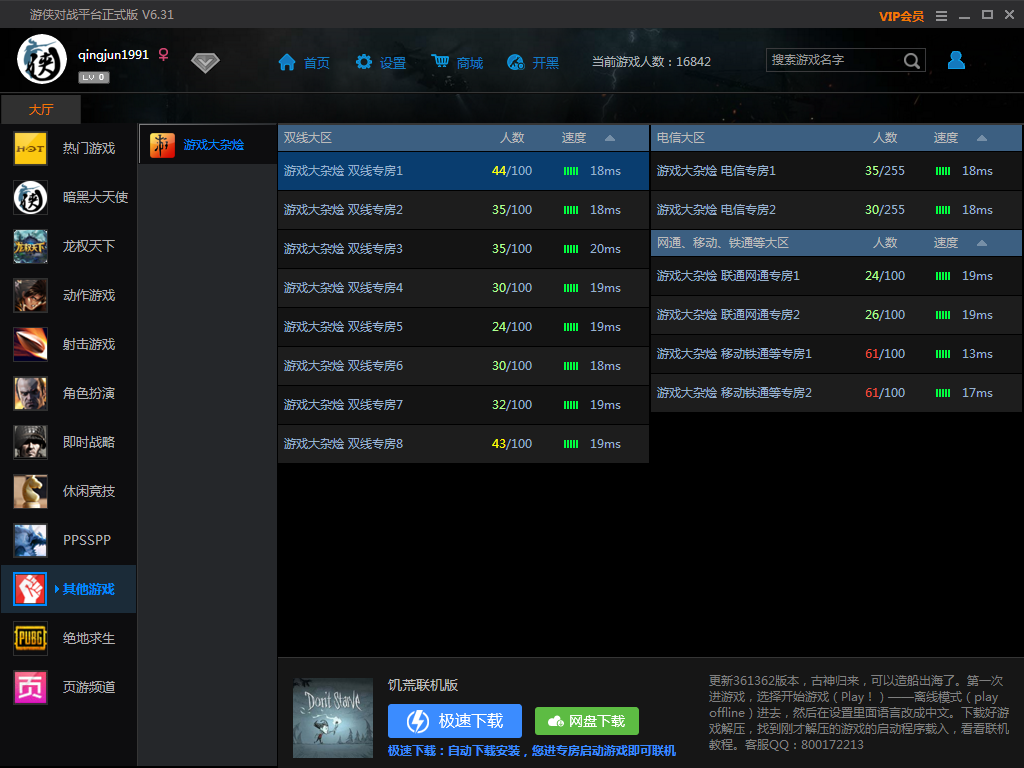The width and height of the screenshot is (1024, 768).
Task: Click 速度 column header in 电信大区
Action: pos(946,138)
